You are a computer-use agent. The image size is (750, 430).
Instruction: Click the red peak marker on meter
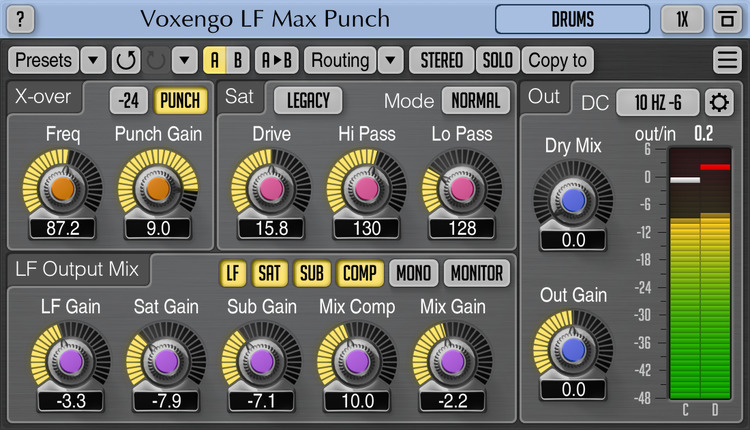[x=715, y=167]
